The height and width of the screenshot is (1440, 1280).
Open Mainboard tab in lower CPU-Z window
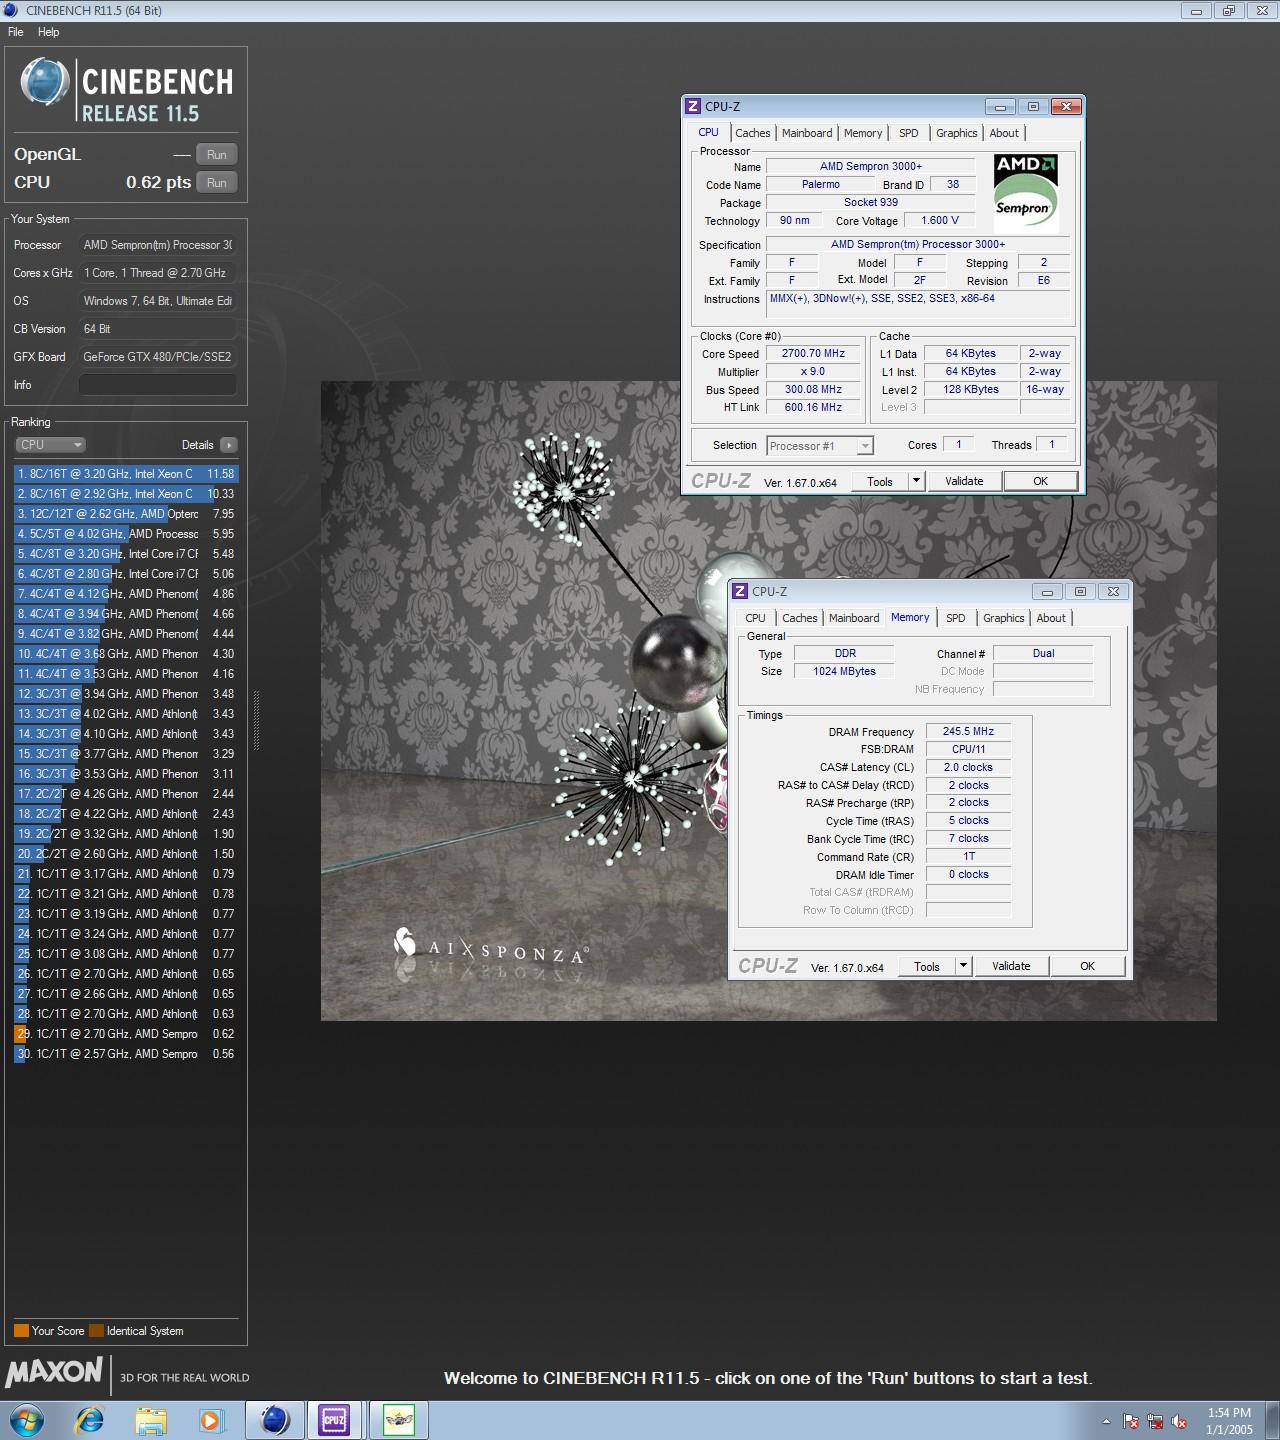(x=854, y=618)
